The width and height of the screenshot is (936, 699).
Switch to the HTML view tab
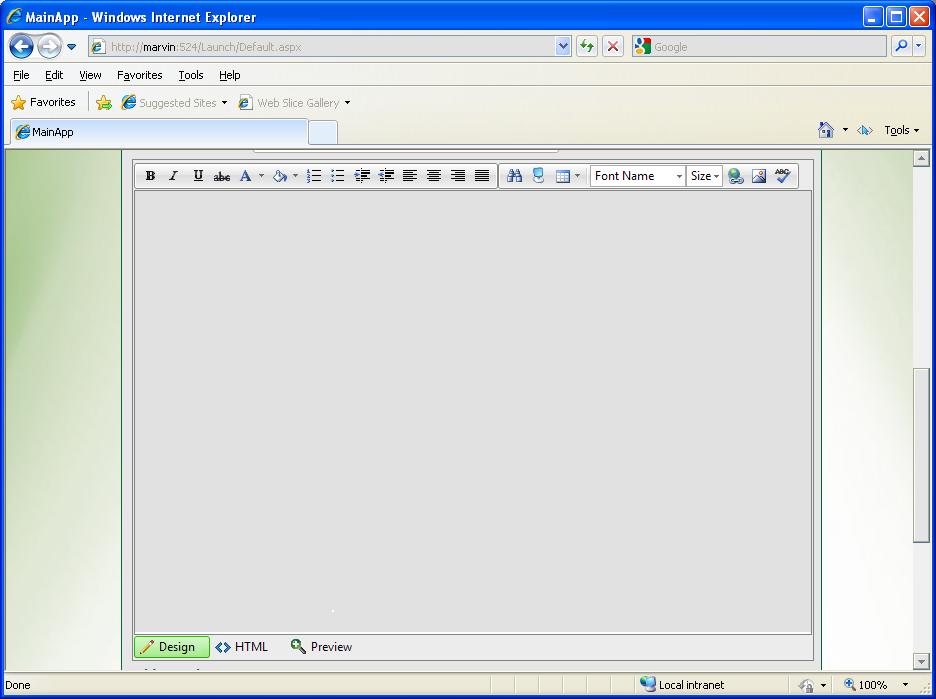click(242, 646)
